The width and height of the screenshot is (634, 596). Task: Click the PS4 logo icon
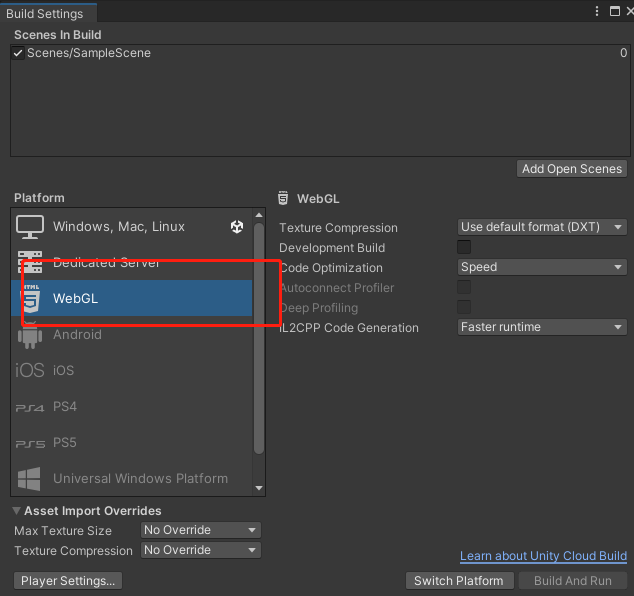30,408
